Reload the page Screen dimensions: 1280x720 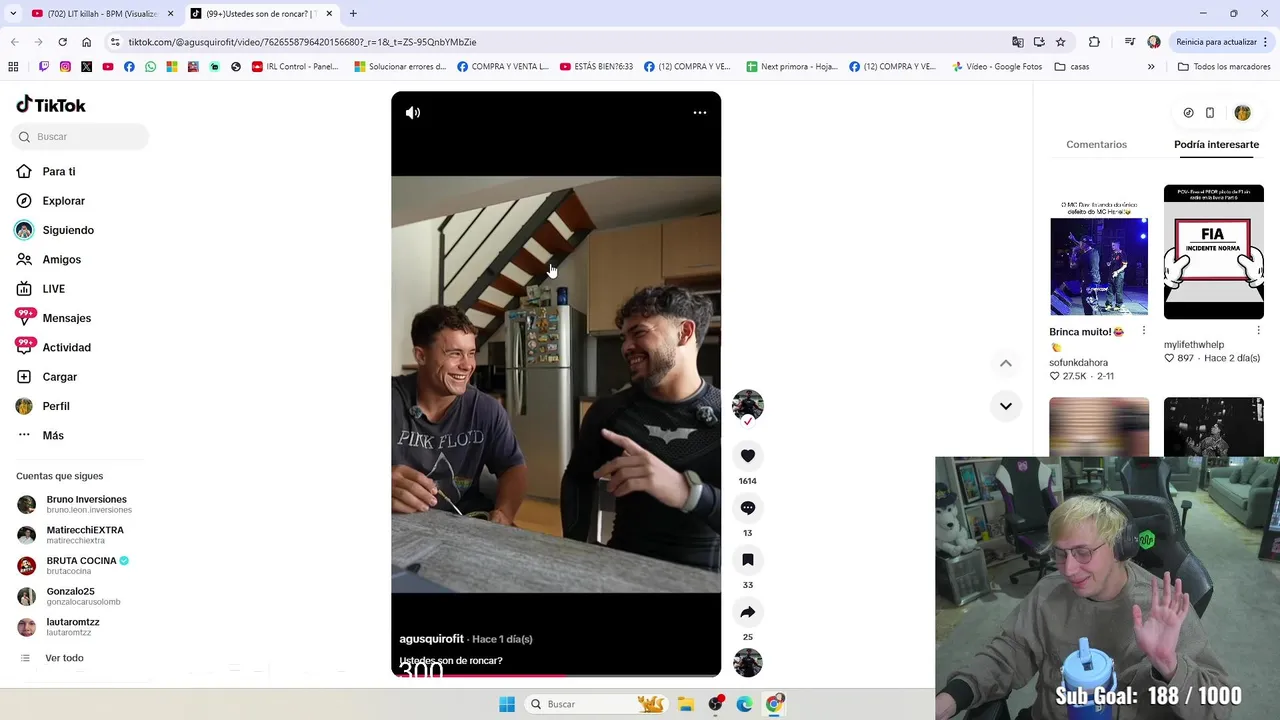point(62,42)
